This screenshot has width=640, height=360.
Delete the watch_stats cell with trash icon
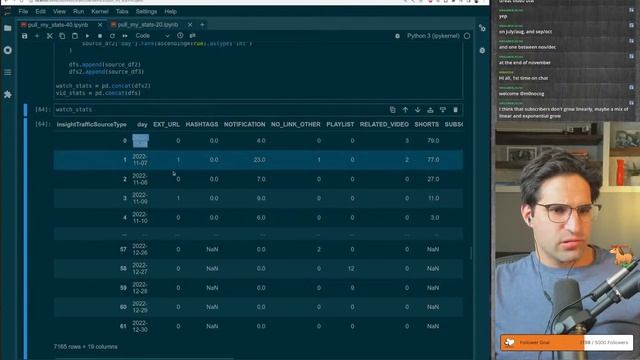(x=456, y=109)
